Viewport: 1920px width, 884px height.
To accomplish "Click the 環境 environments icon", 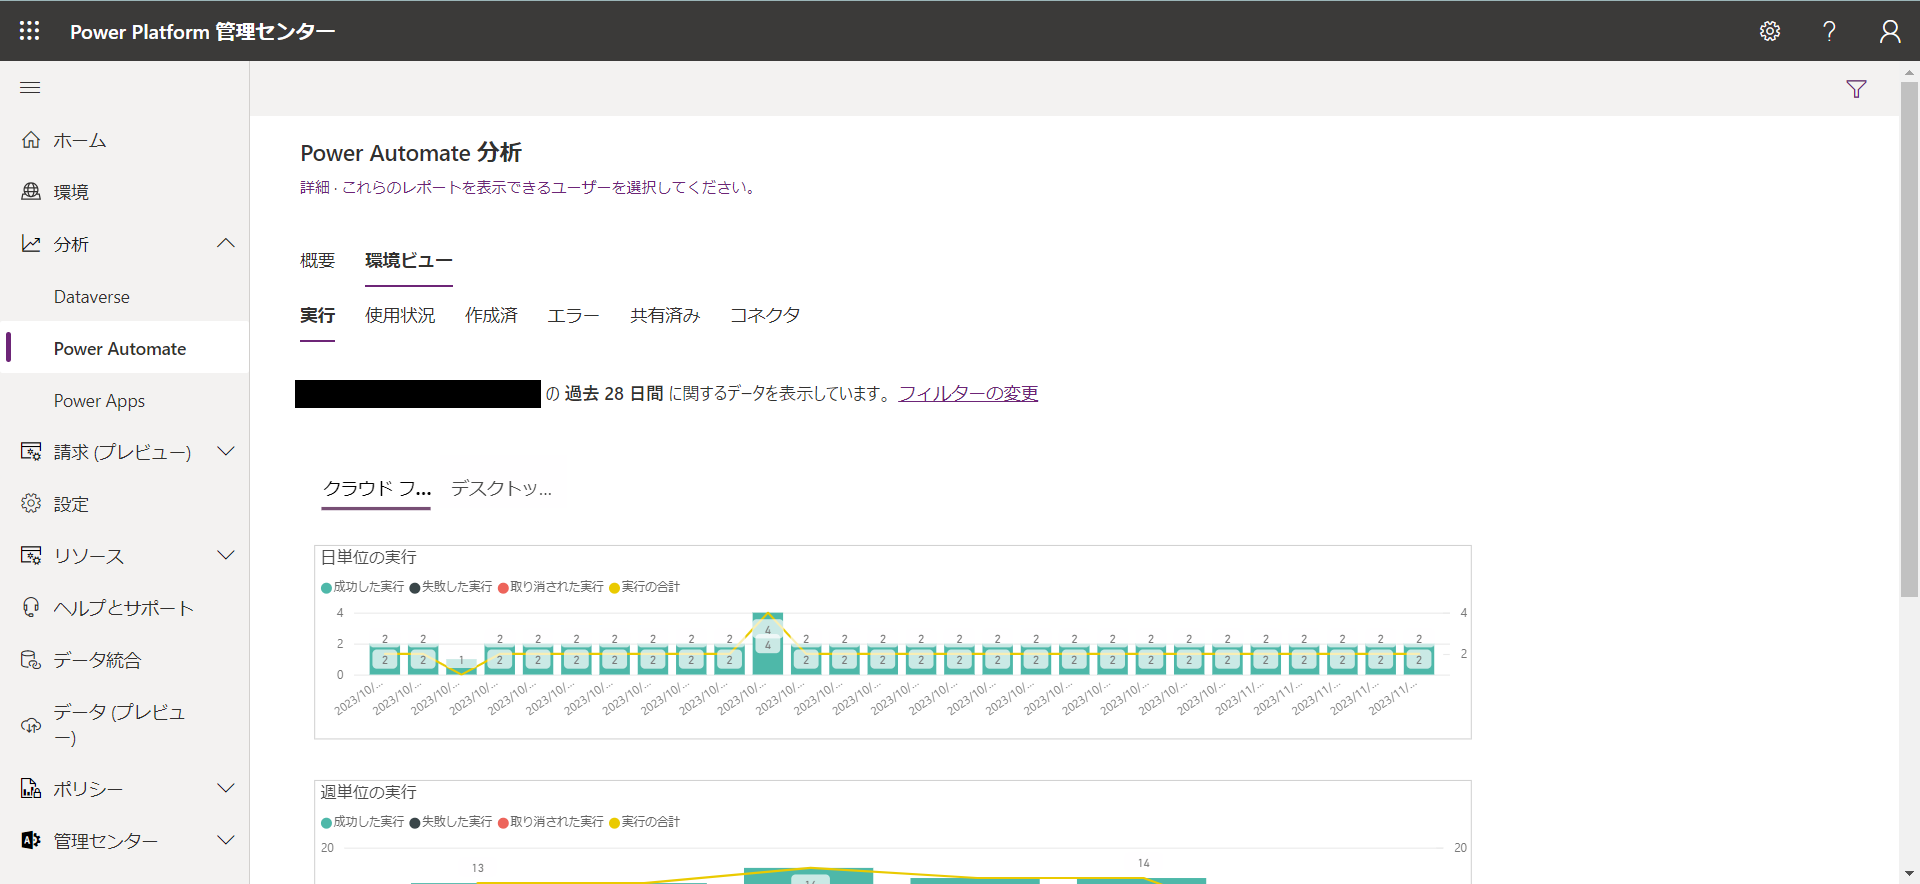I will click(x=31, y=191).
